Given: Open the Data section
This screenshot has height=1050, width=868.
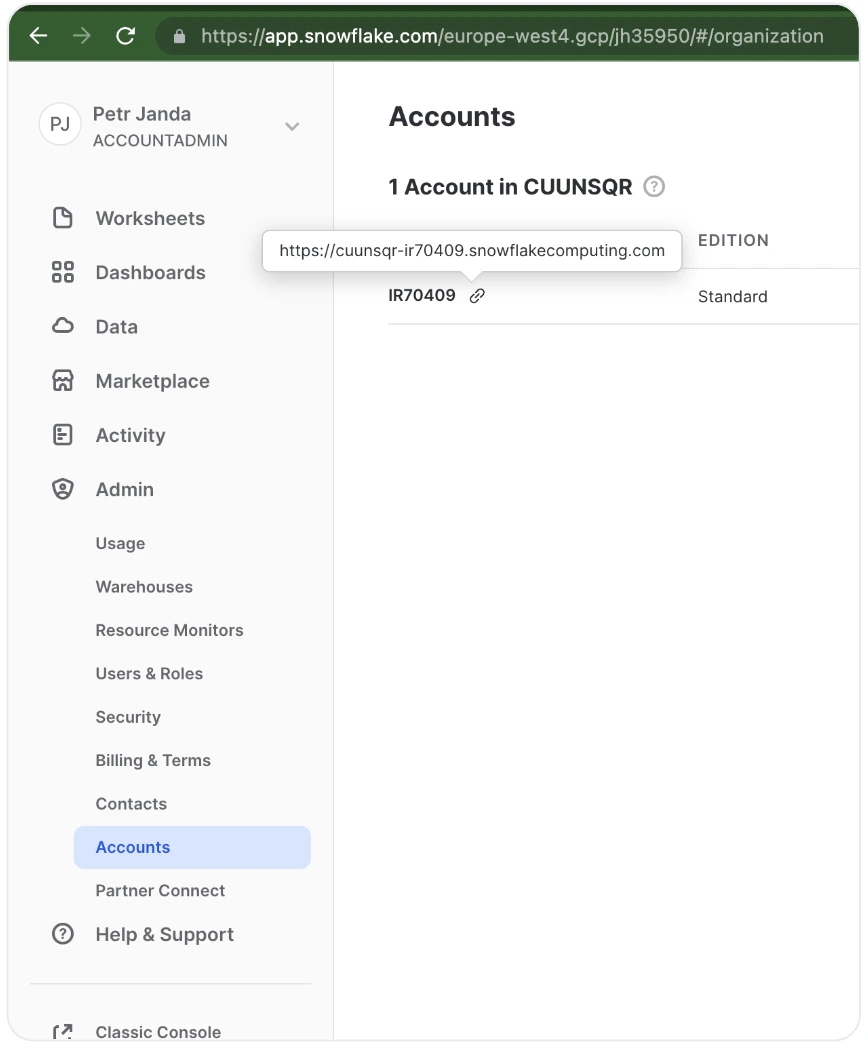Looking at the screenshot, I should 117,327.
